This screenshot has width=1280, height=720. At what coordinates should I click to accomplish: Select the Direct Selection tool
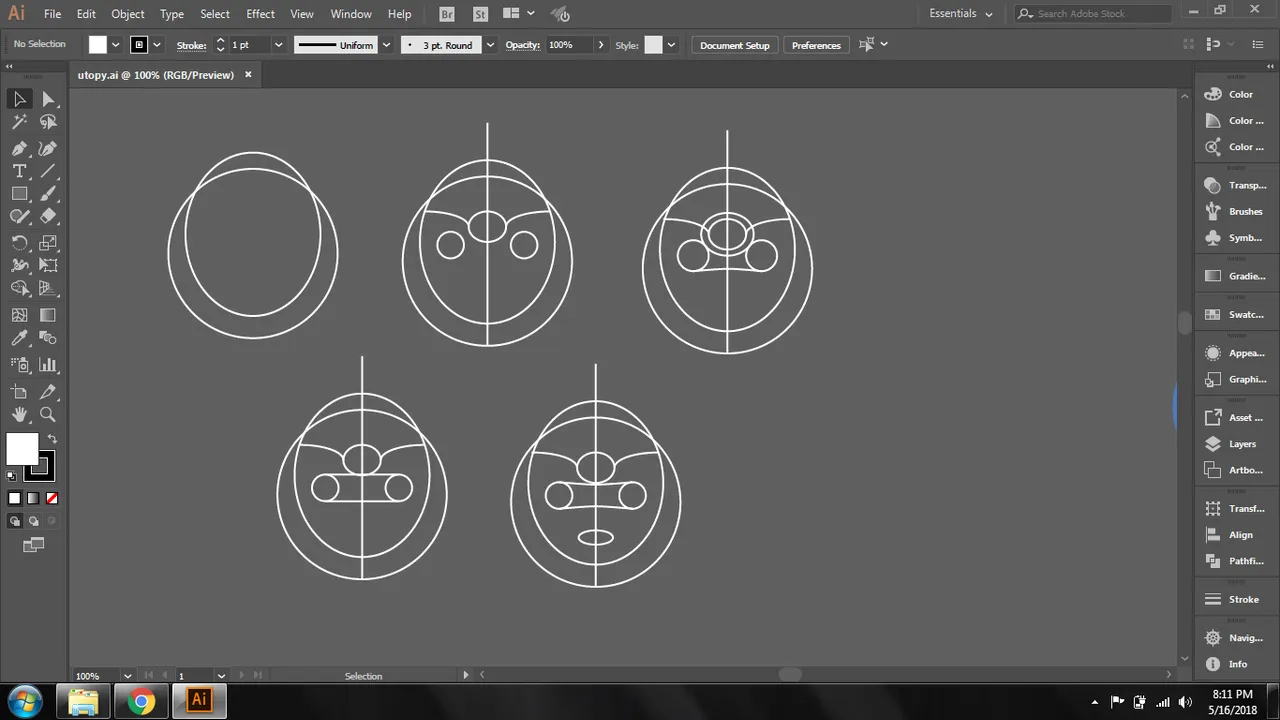click(48, 99)
